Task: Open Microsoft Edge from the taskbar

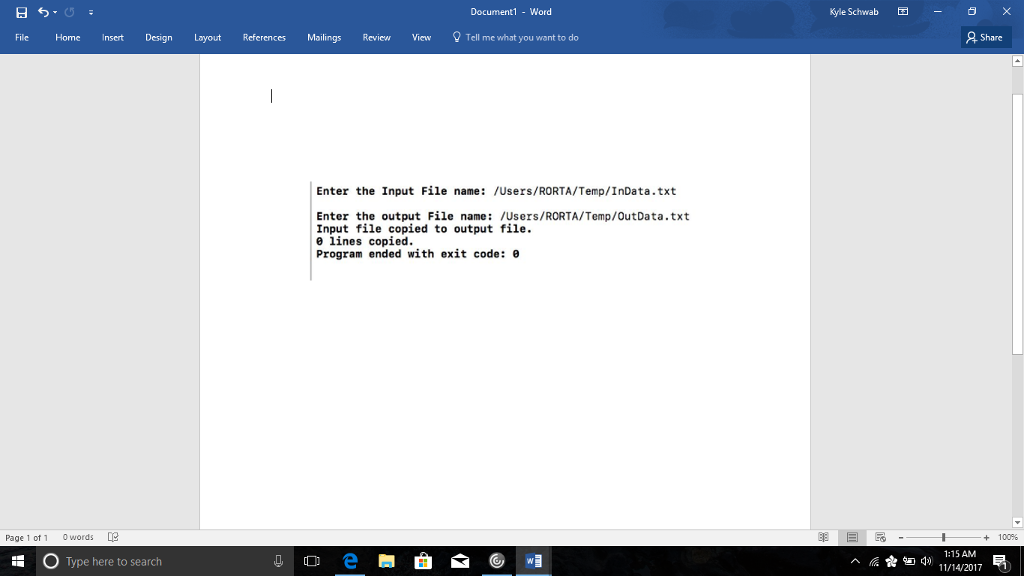Action: click(x=350, y=561)
